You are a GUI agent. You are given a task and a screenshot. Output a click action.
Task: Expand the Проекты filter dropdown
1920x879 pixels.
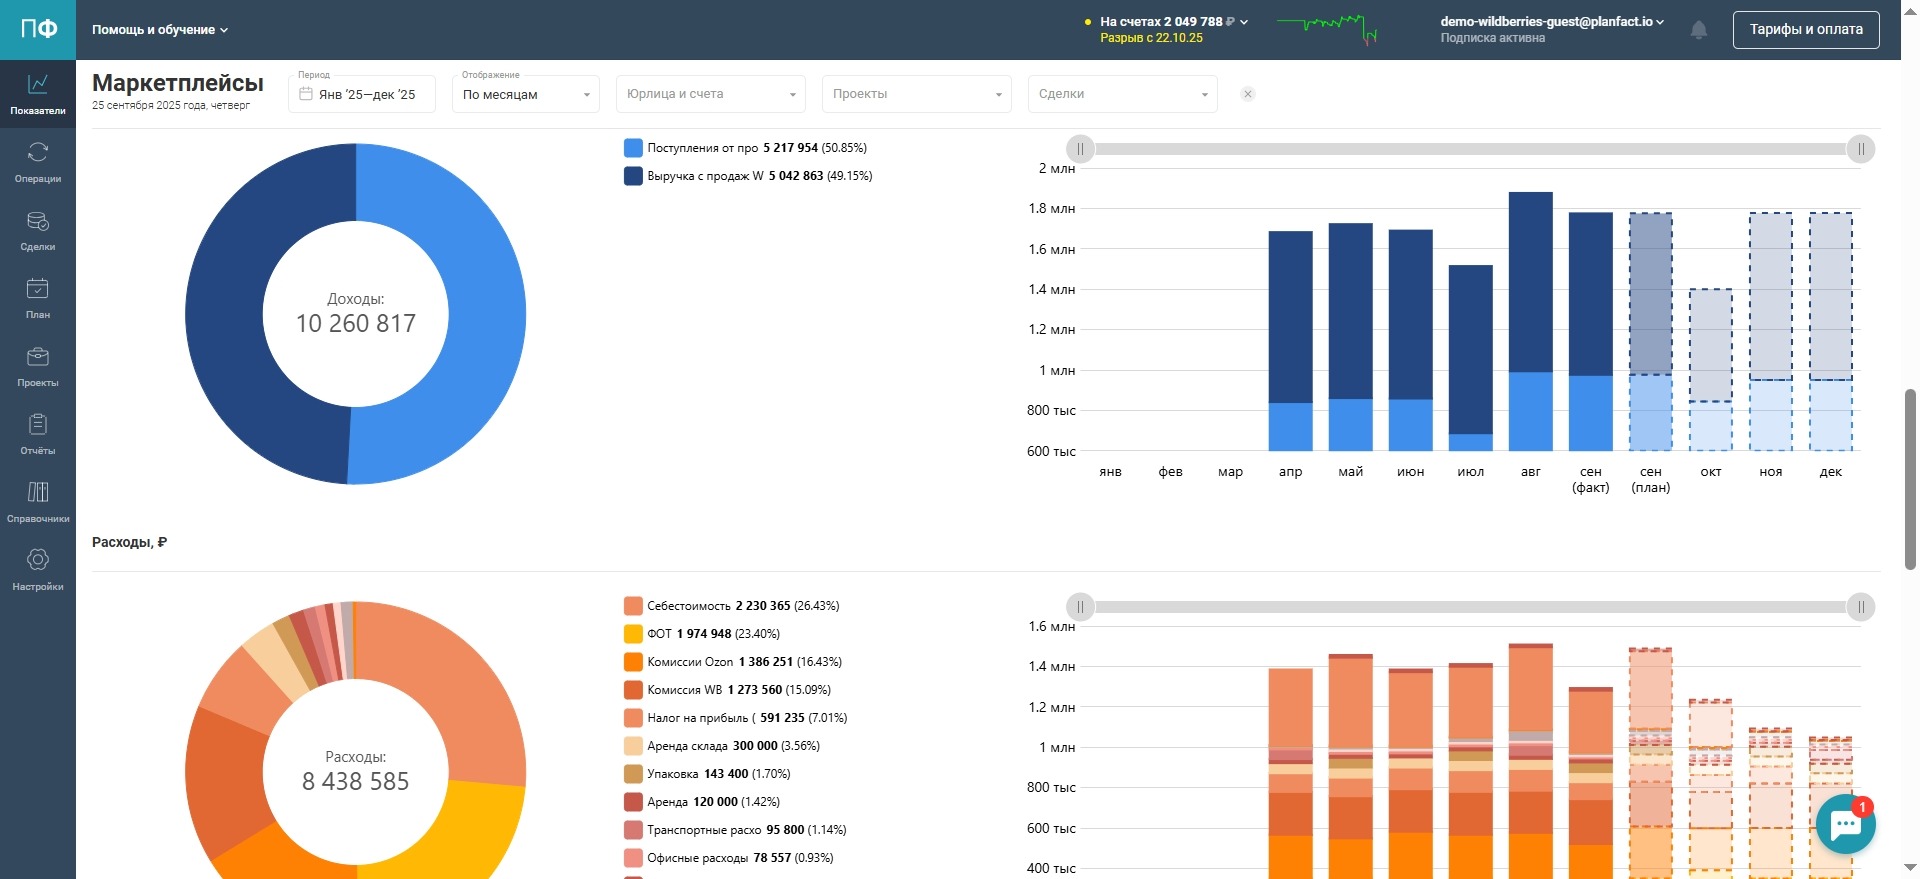[x=916, y=94]
